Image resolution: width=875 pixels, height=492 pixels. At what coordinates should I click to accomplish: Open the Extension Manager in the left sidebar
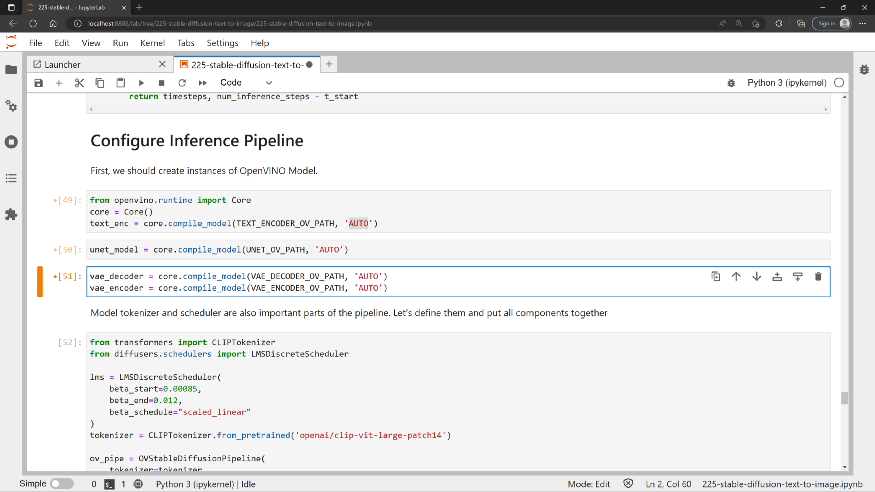pos(11,214)
